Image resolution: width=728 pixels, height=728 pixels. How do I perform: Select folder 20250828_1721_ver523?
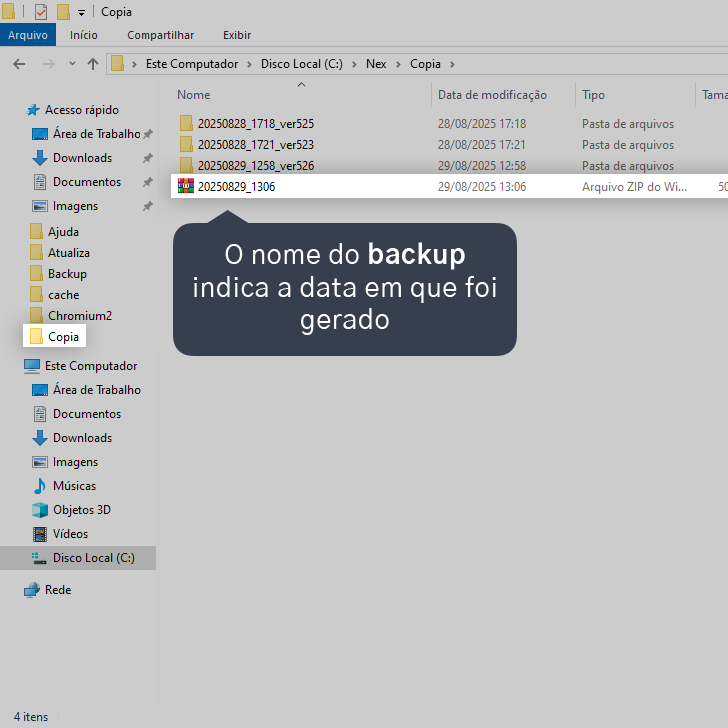pyautogui.click(x=256, y=145)
